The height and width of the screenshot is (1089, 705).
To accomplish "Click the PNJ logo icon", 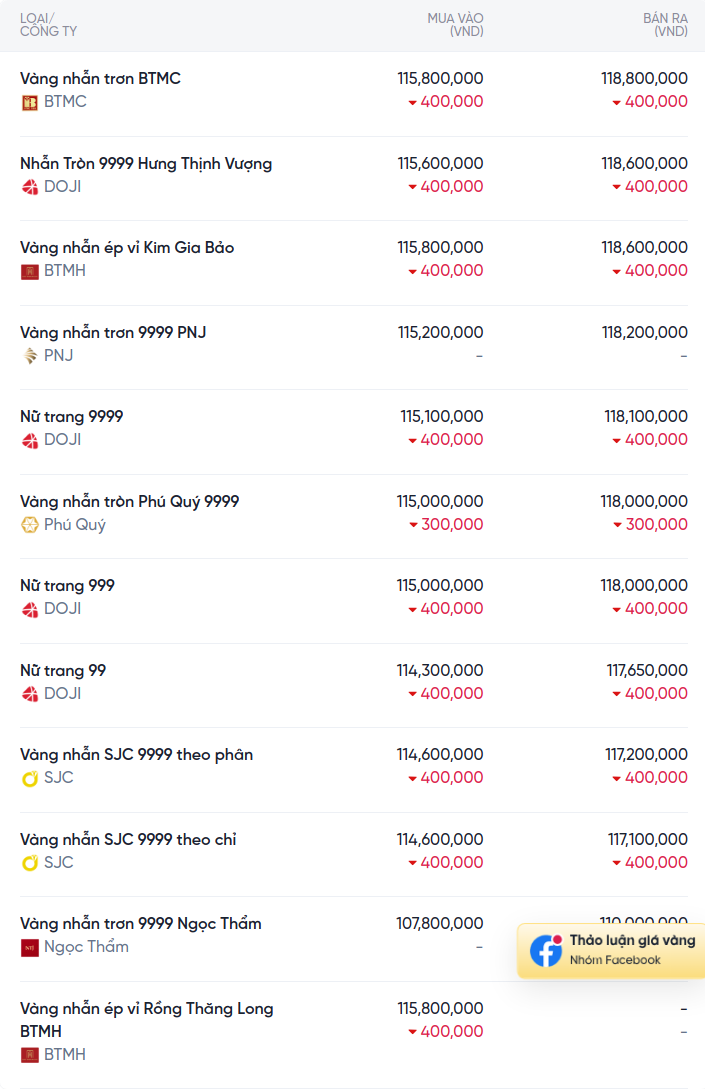I will [29, 356].
